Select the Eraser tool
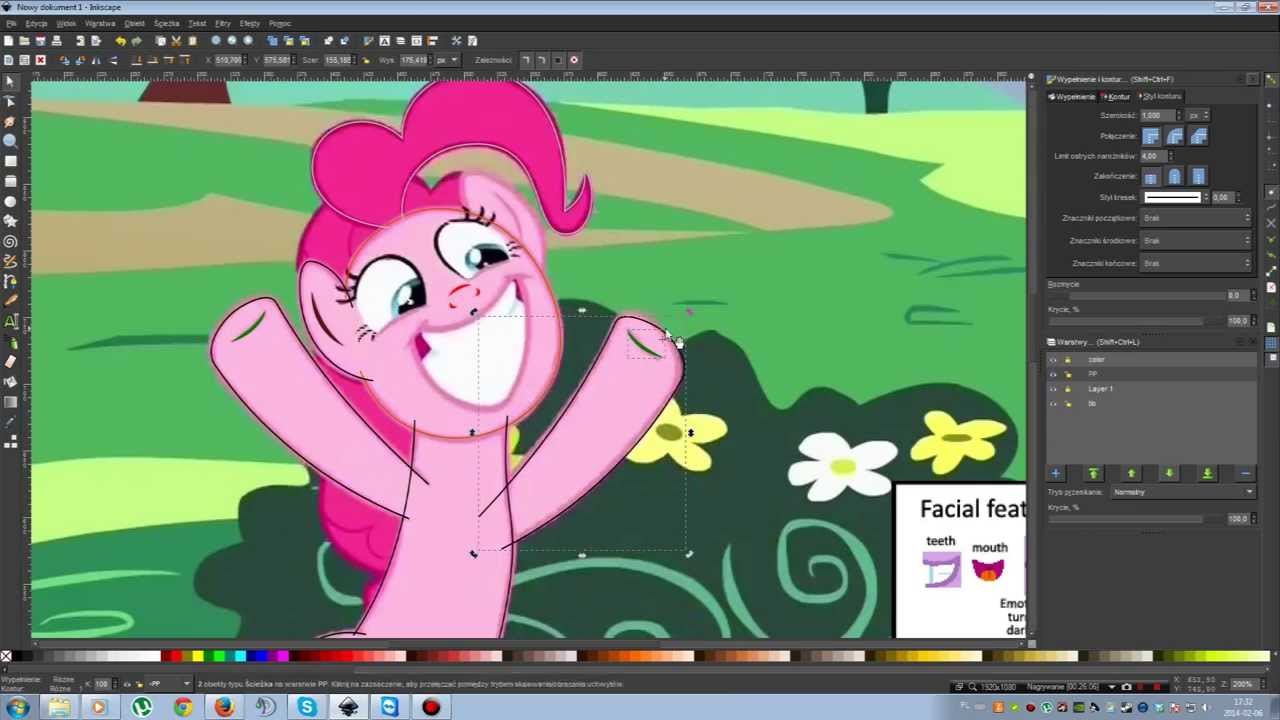 coord(10,362)
